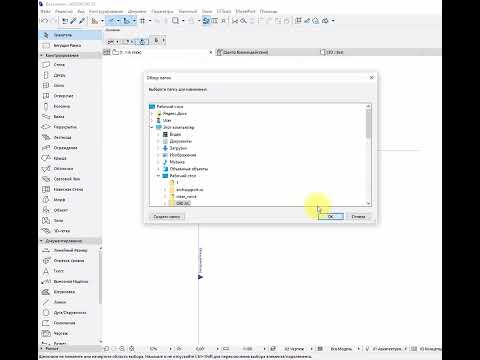The height and width of the screenshot is (360, 480).
Task: Open the Вид menu
Action: click(81, 11)
